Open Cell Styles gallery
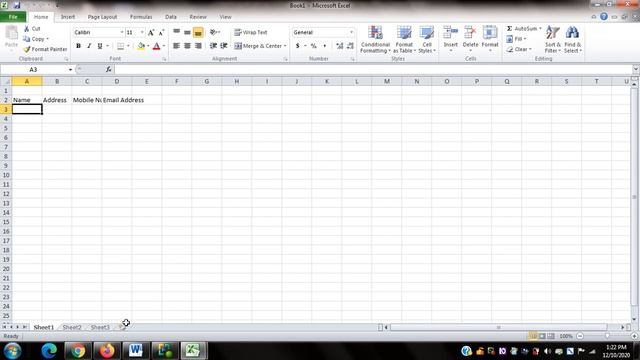 point(427,39)
